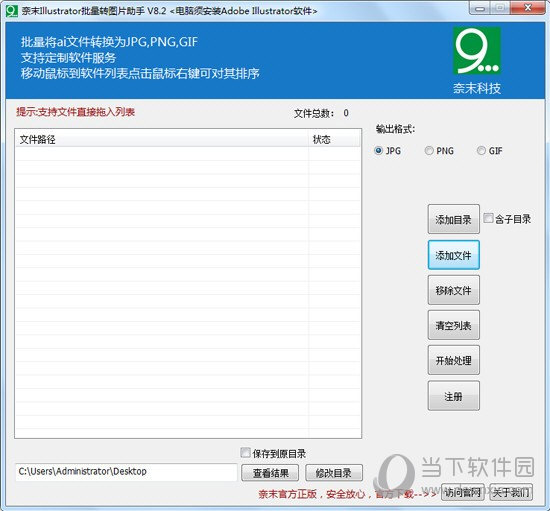Viewport: 550px width, 511px height.
Task: Click the 查看结果 button
Action: [270, 473]
